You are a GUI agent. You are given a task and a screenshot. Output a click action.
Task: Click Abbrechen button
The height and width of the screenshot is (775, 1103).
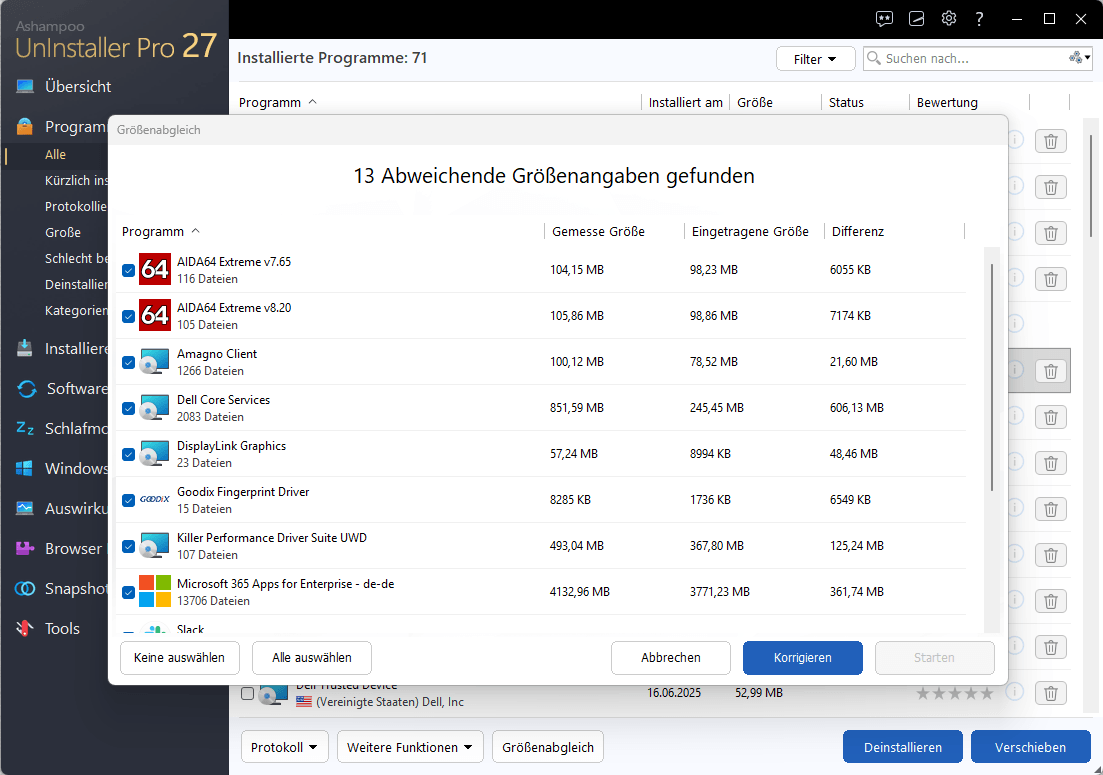point(670,658)
